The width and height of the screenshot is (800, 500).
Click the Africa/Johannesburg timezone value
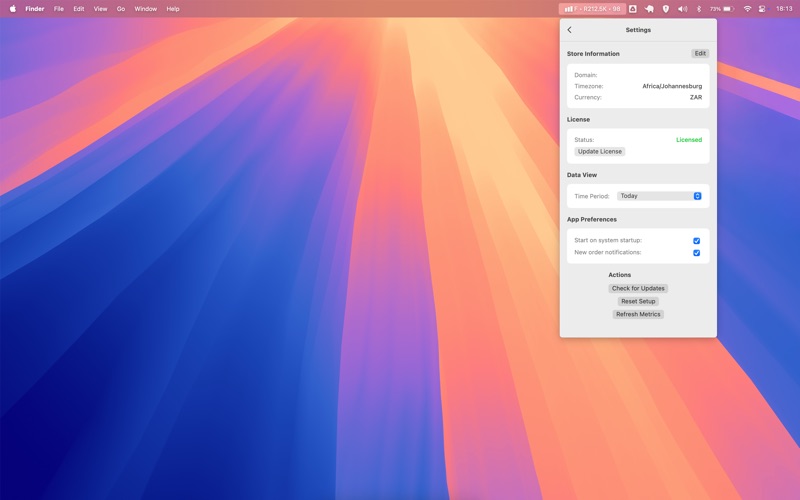672,86
